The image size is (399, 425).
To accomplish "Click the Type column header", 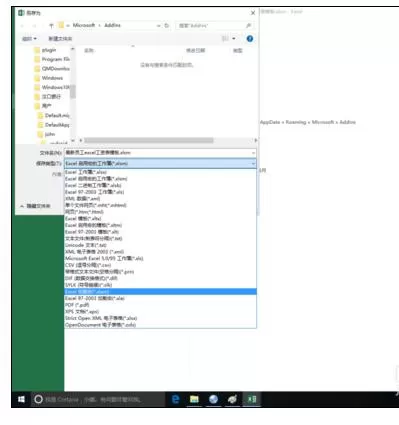I will pos(238,50).
